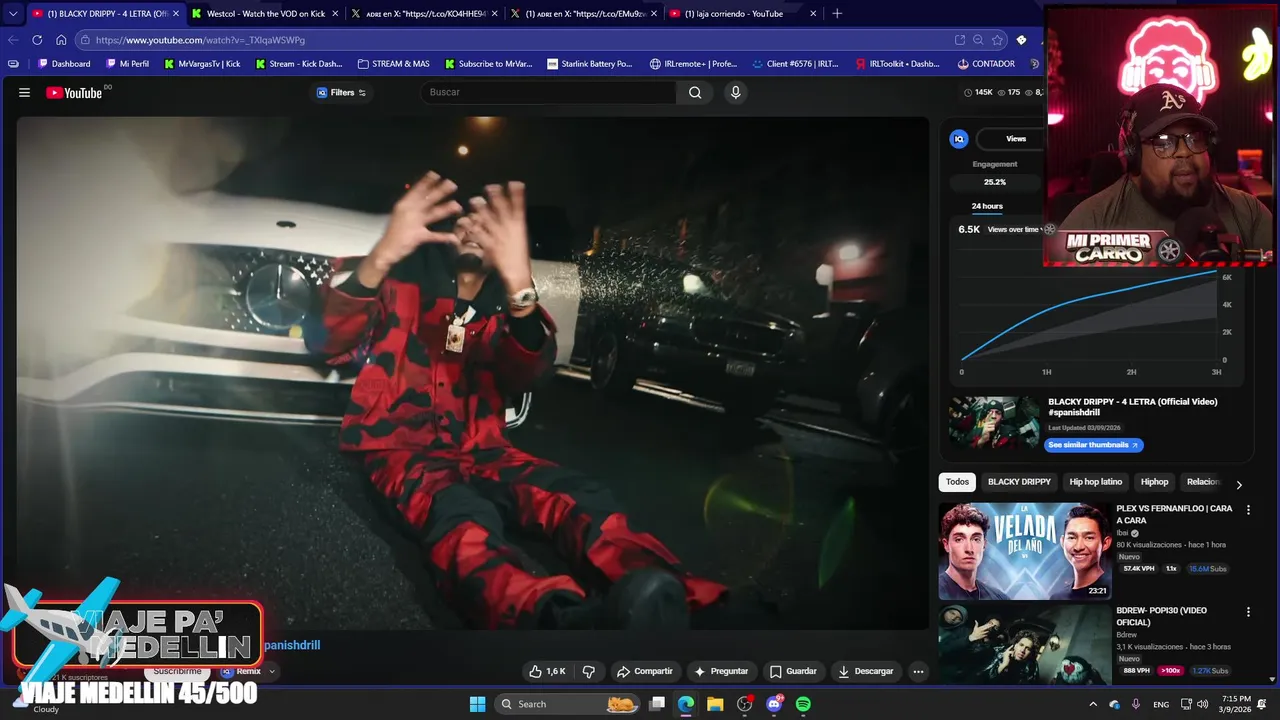Viewport: 1280px width, 720px height.
Task: Open the tab list dropdown arrow
Action: (x=13, y=13)
